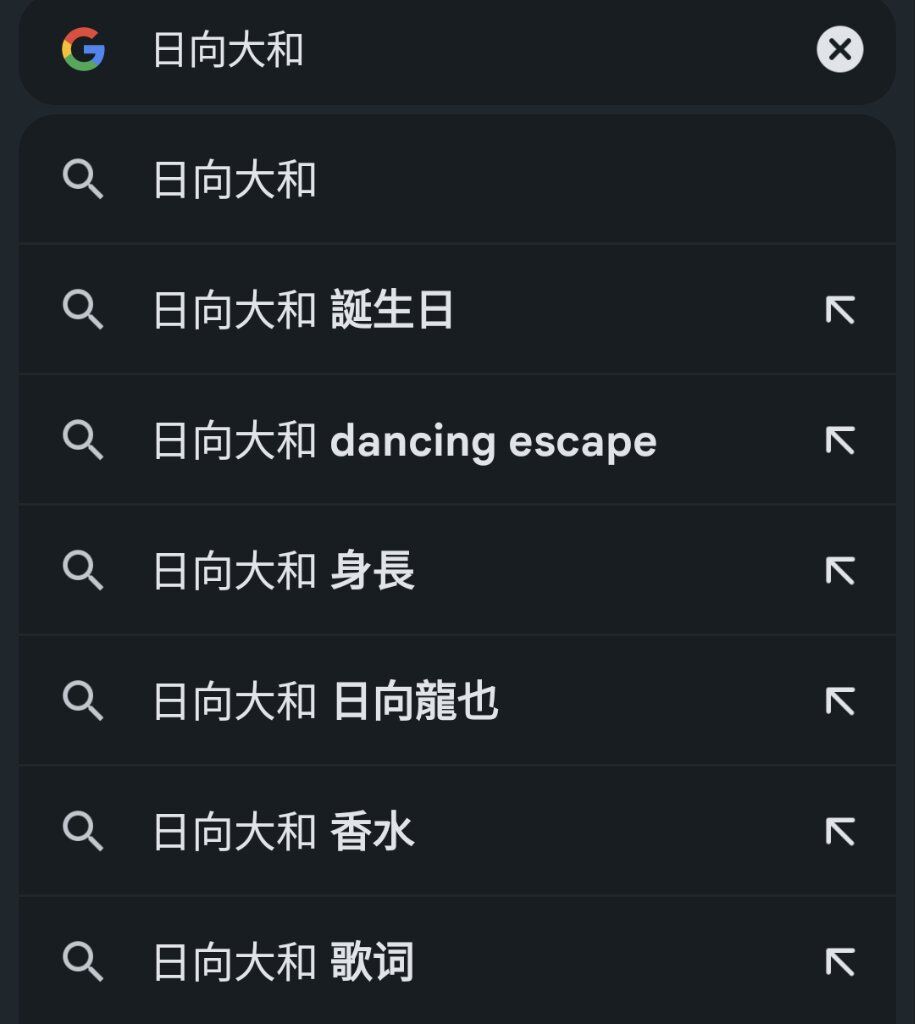Click the Google logo icon

pos(83,49)
